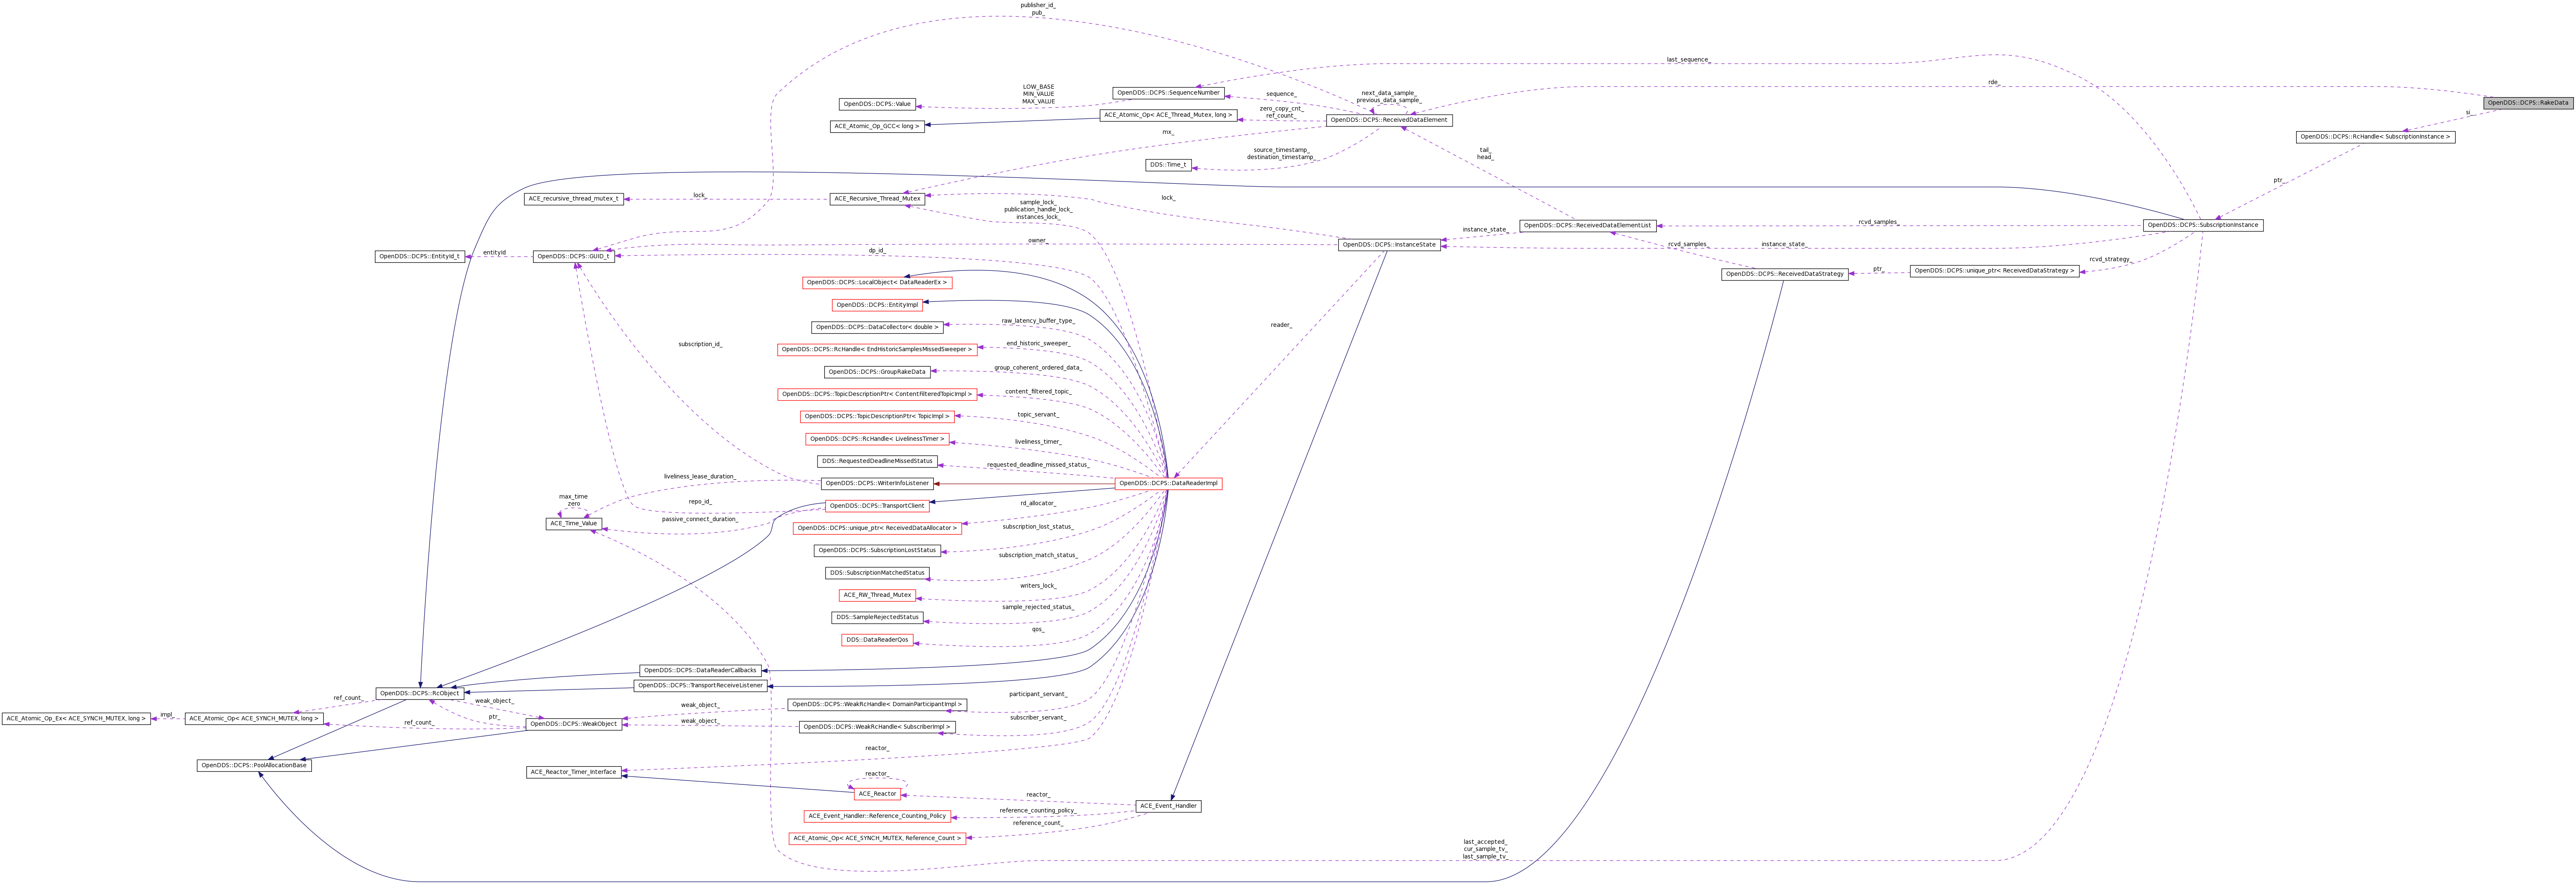
Task: Open ACE_Reactor_Timer_Interface node
Action: click(x=573, y=772)
